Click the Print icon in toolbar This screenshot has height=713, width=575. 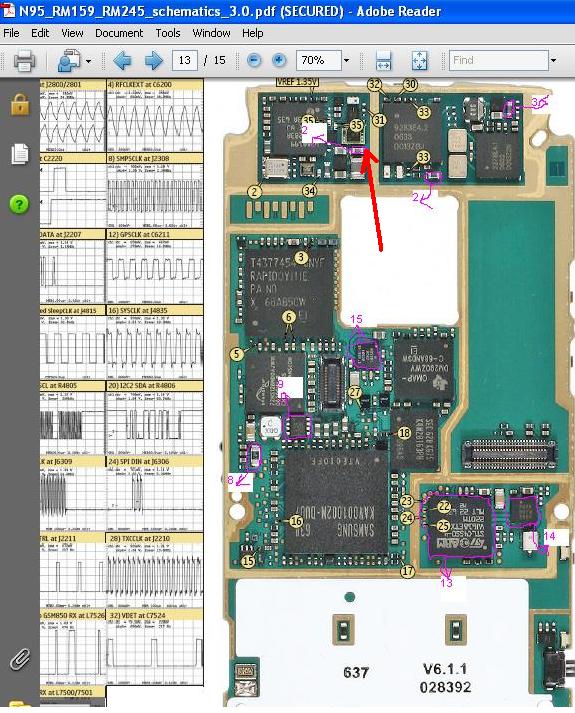coord(25,60)
